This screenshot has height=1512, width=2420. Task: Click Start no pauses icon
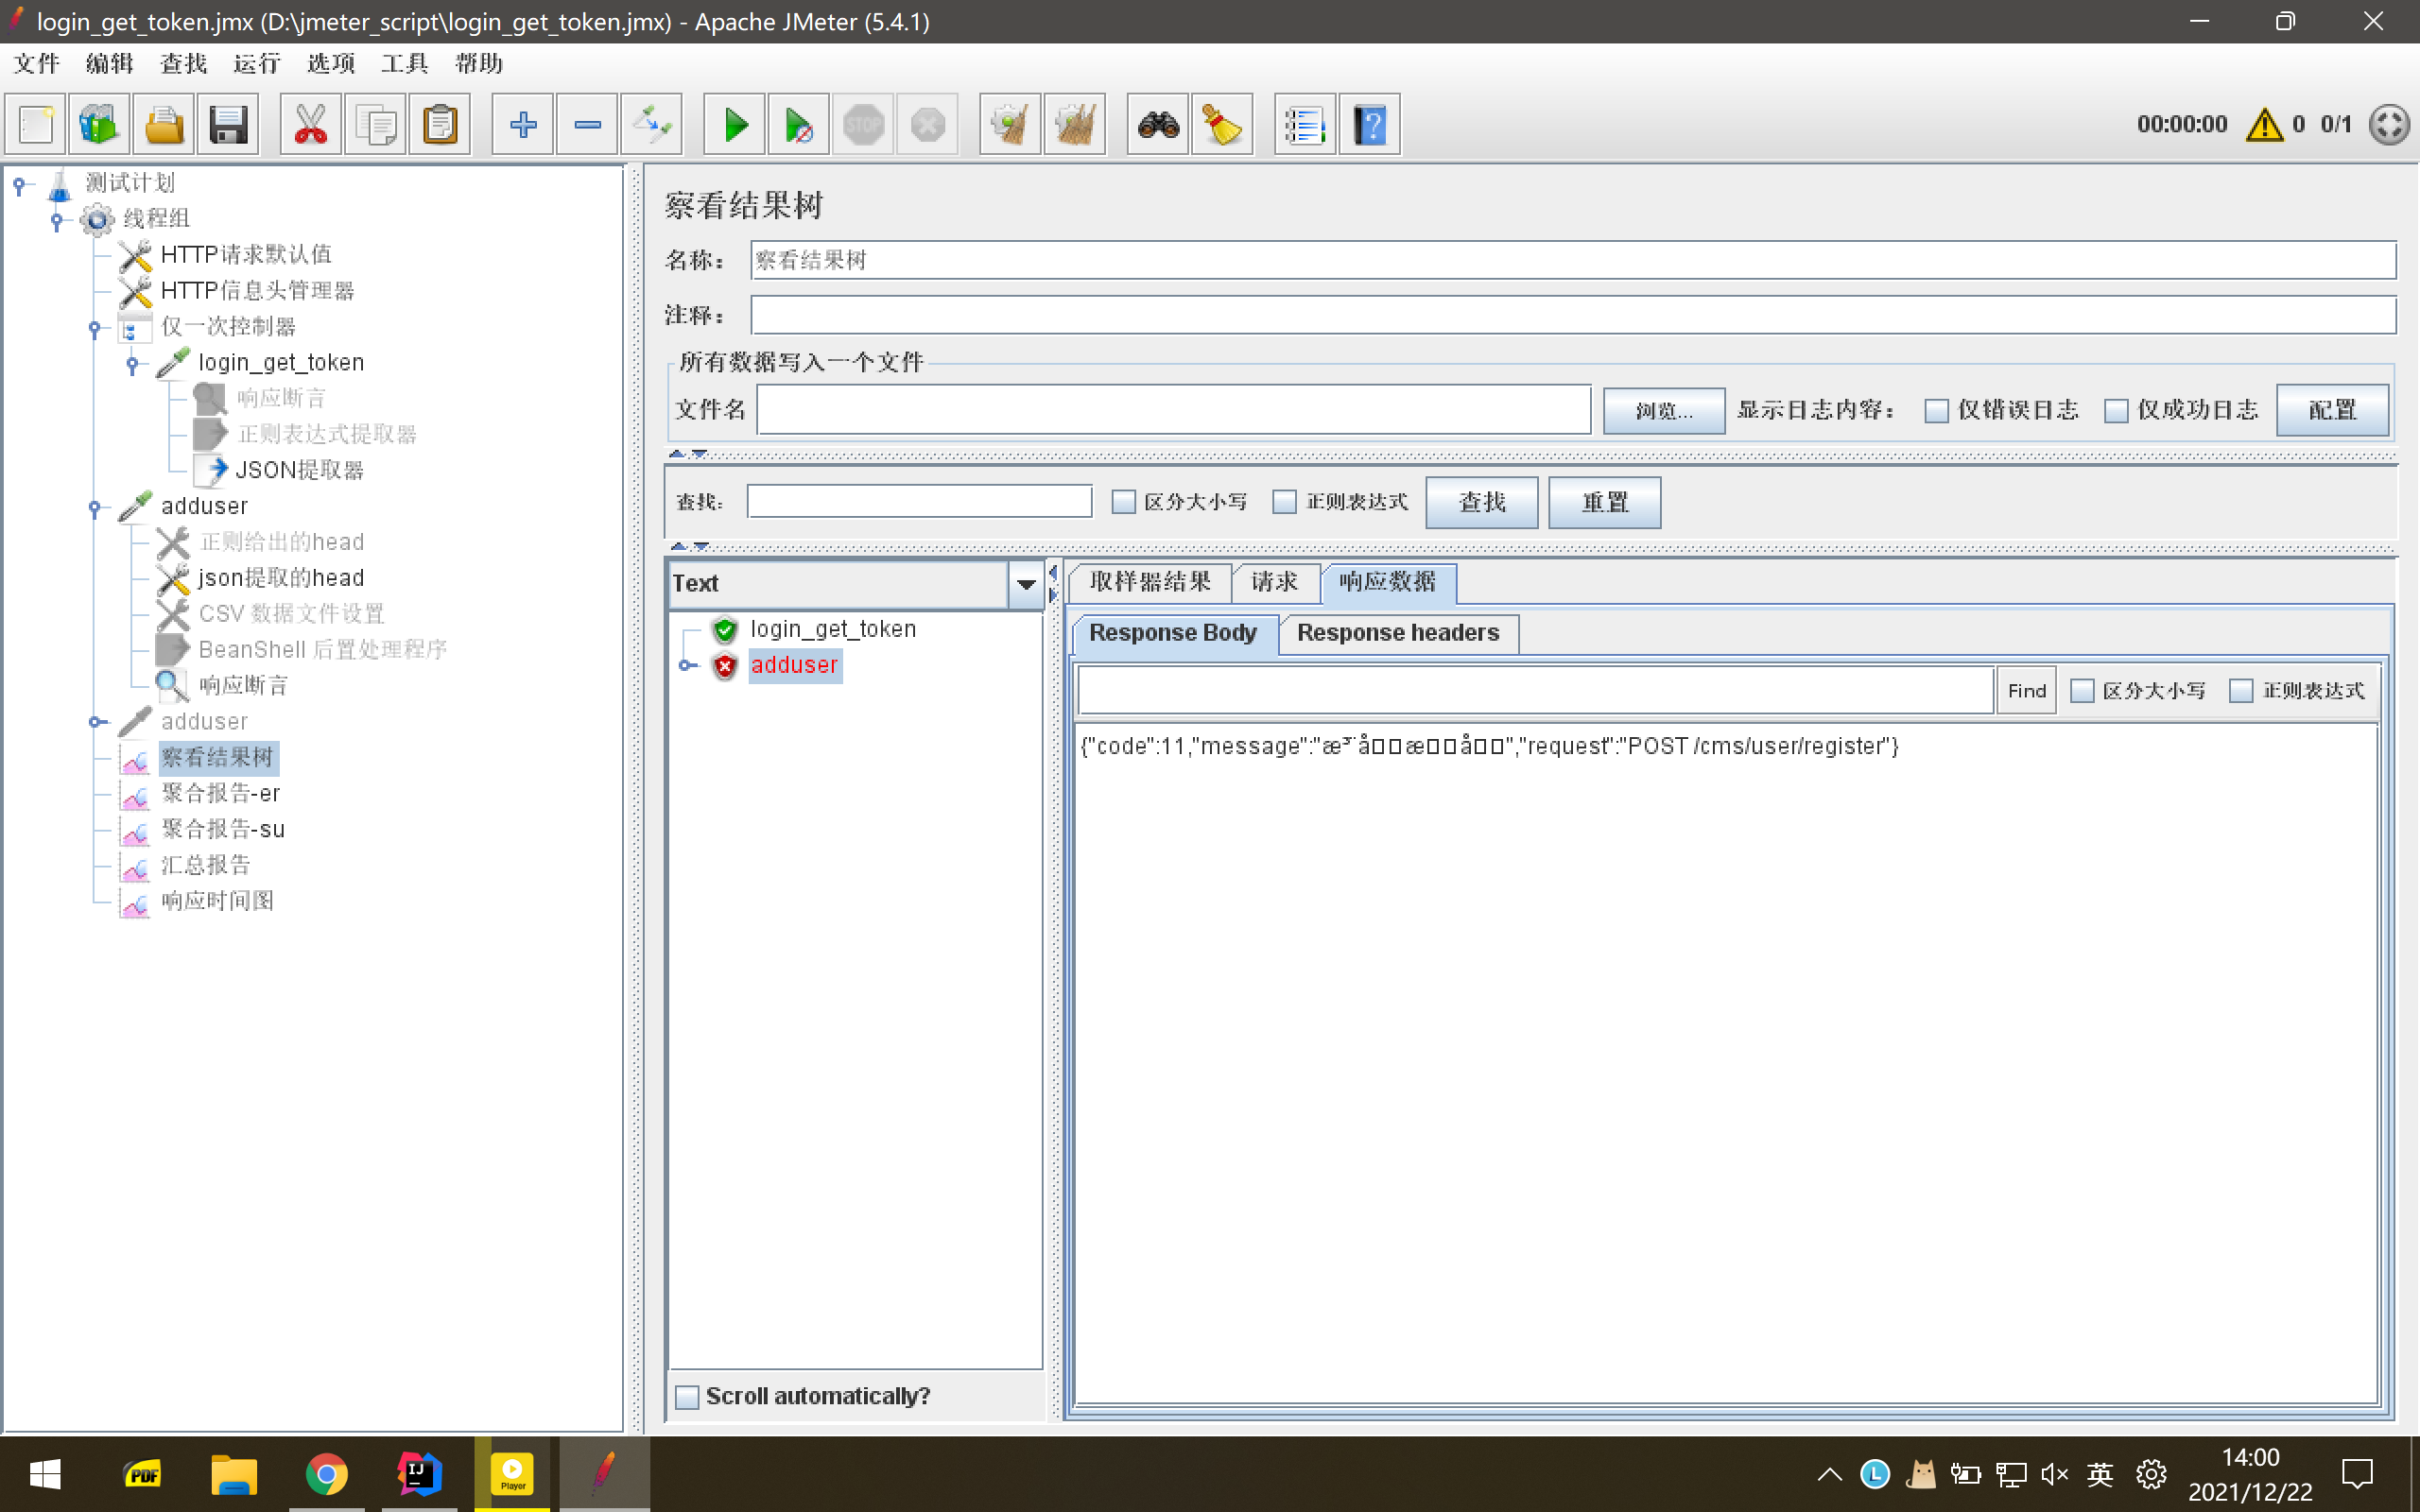click(798, 125)
